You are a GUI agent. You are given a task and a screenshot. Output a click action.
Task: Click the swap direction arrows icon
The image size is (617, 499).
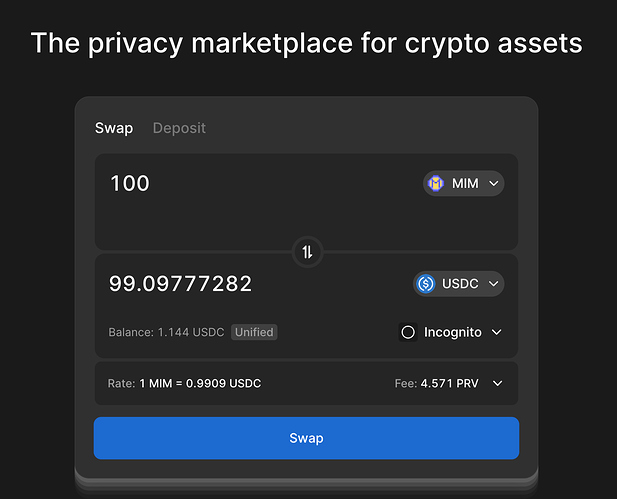click(x=307, y=252)
